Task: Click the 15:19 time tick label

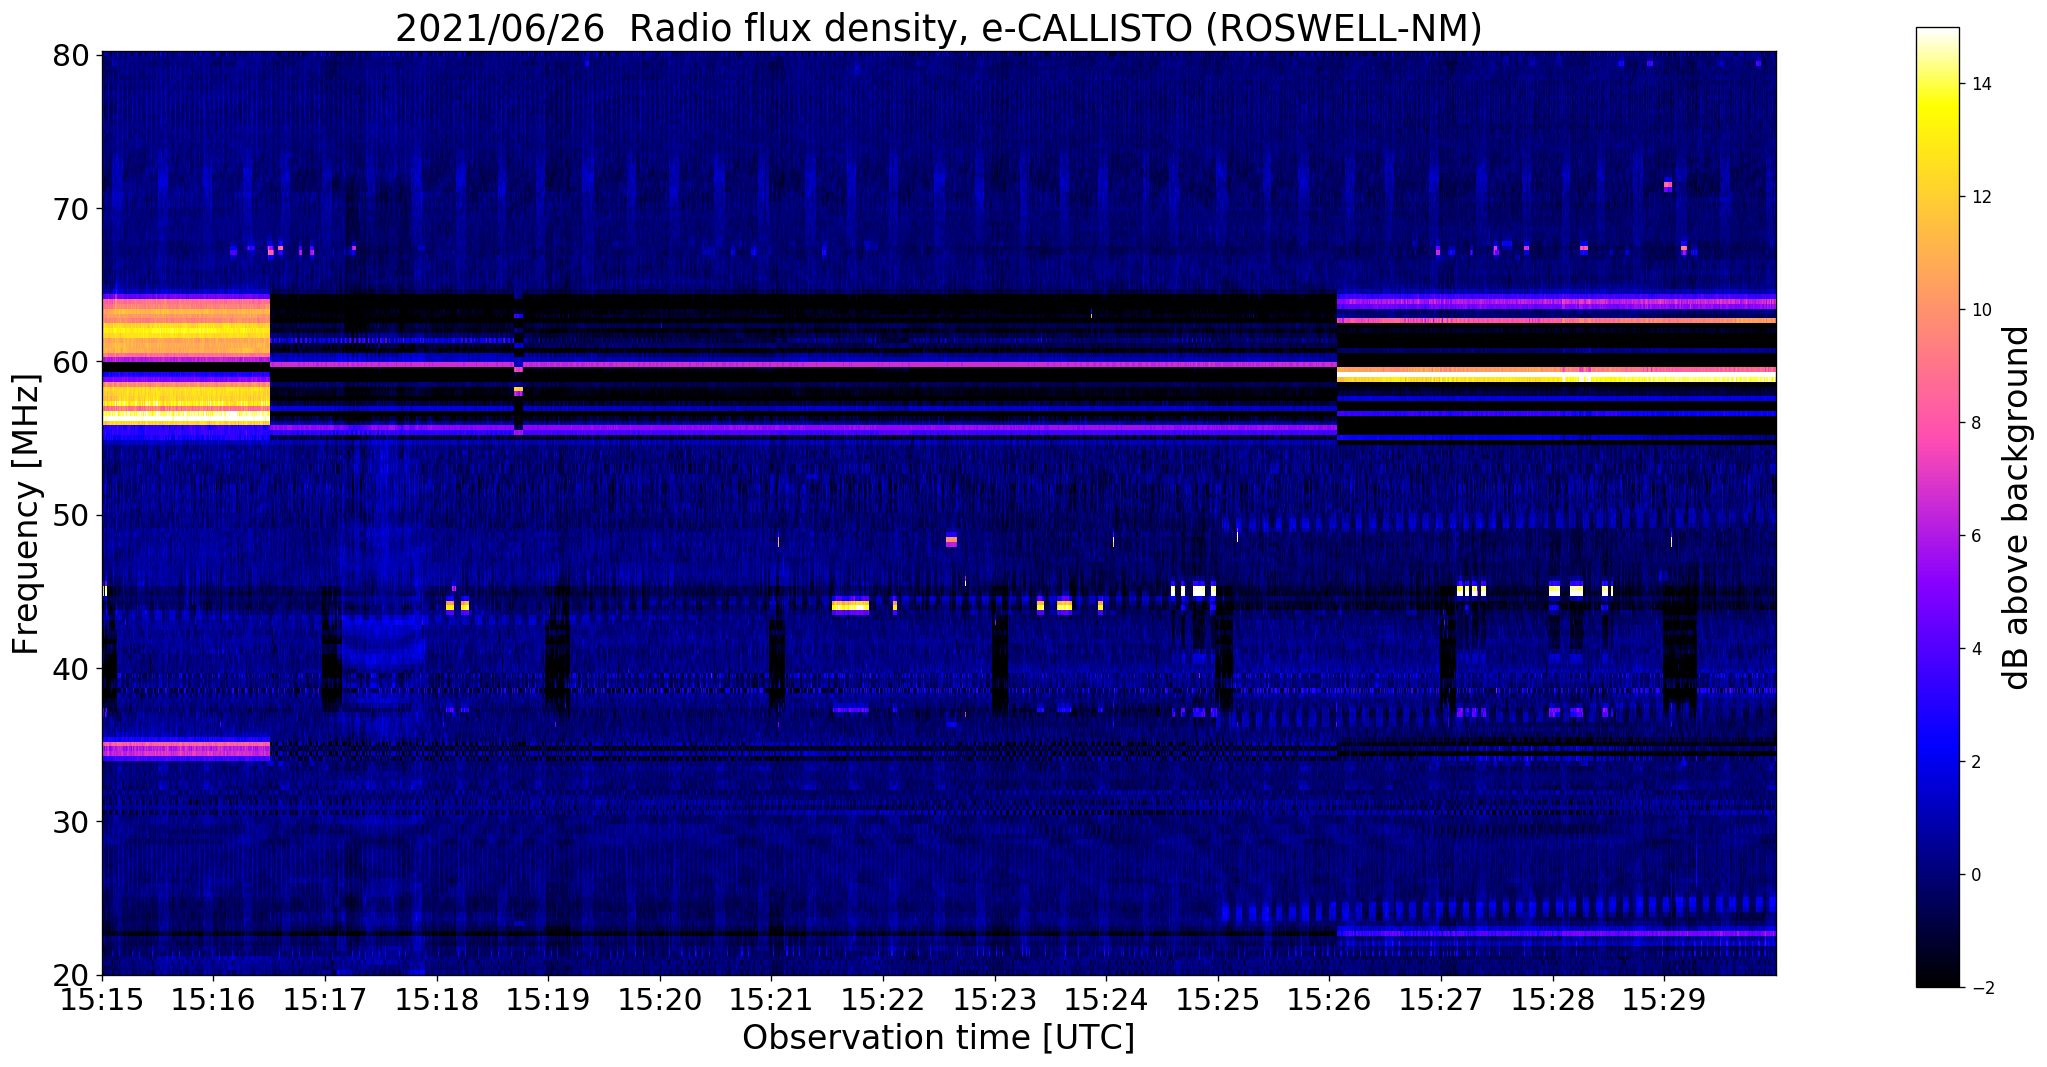Action: (x=548, y=999)
